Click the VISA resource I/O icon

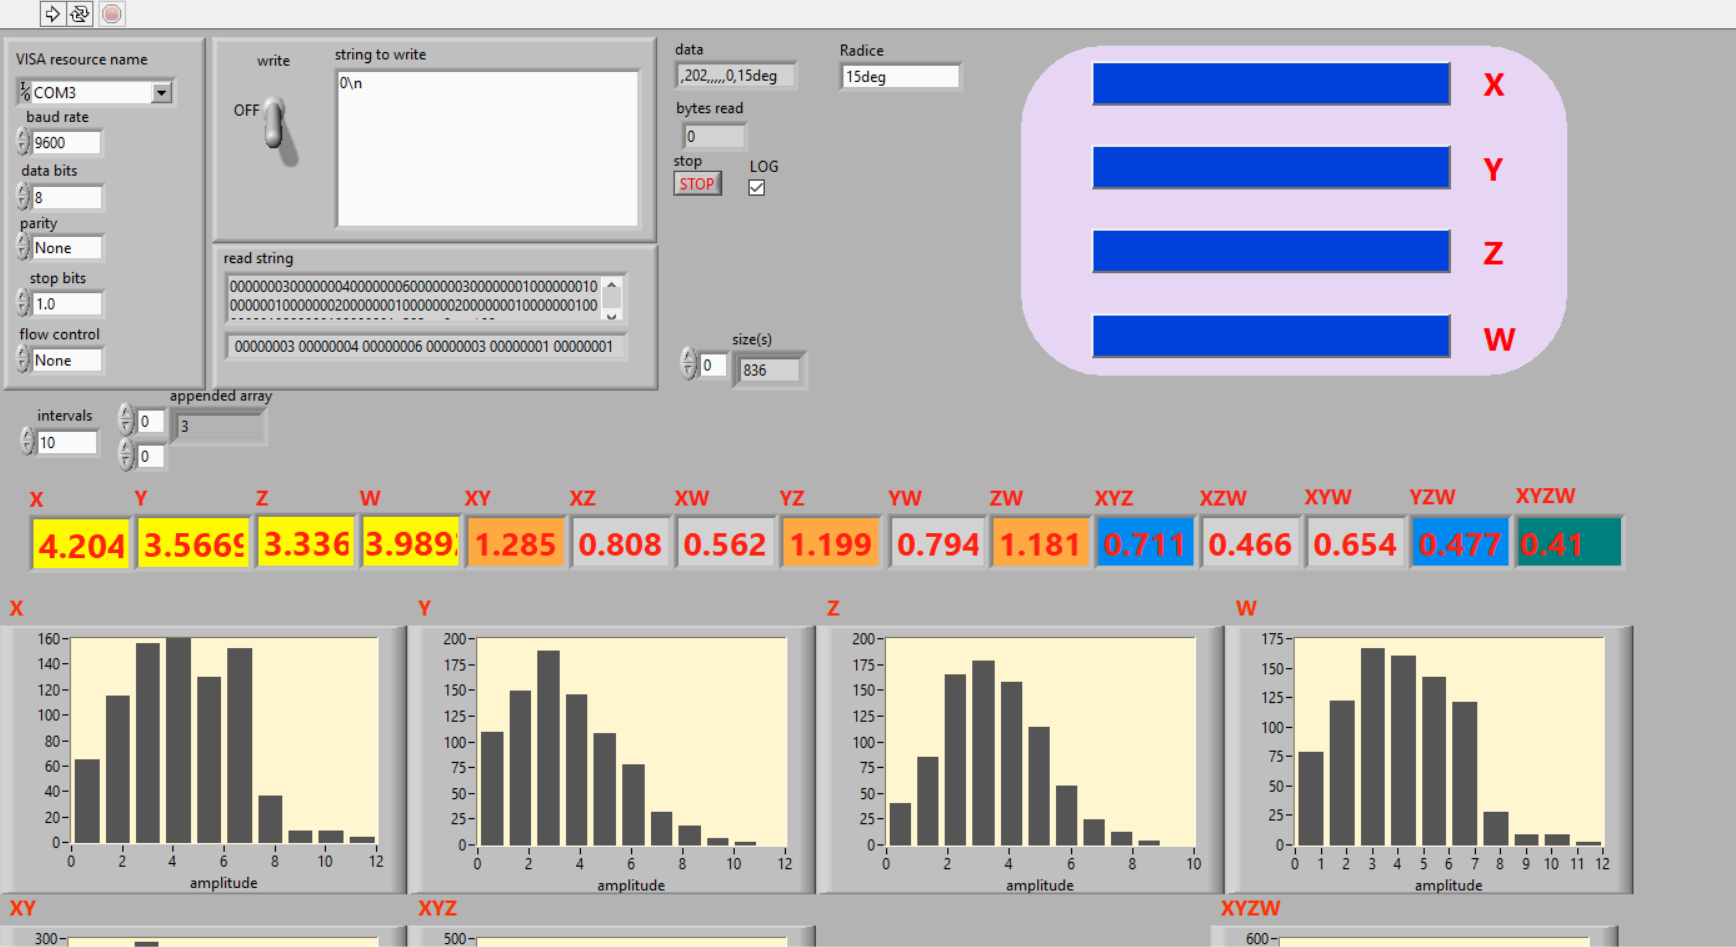25,92
